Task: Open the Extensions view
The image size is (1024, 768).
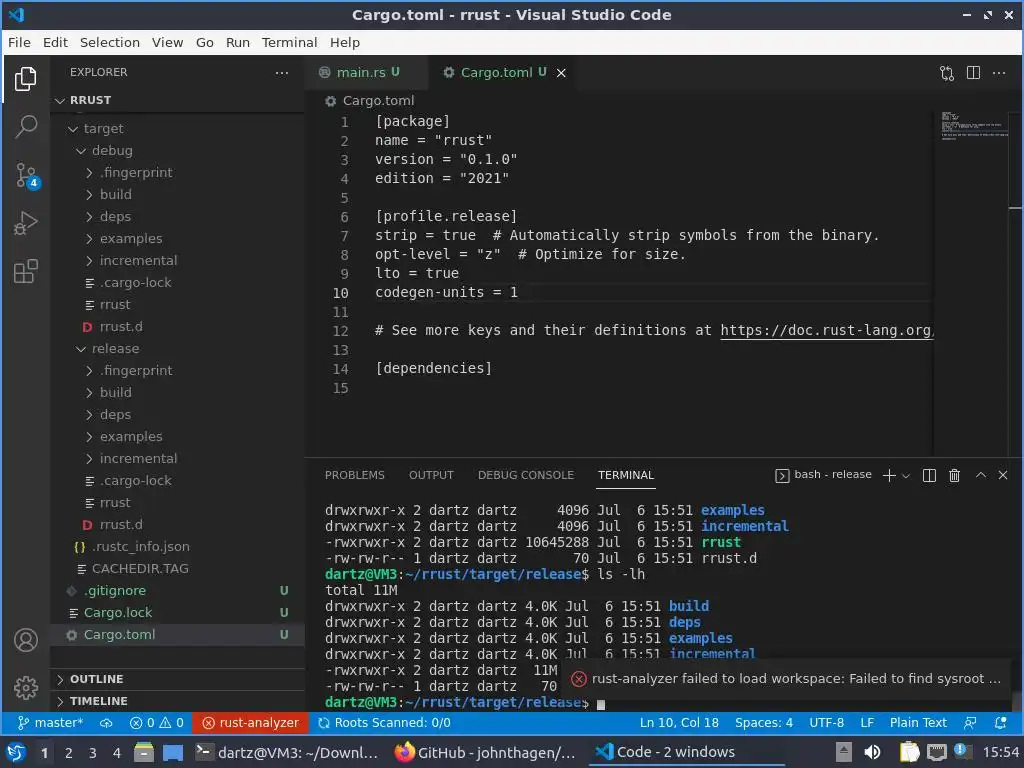Action: [25, 271]
